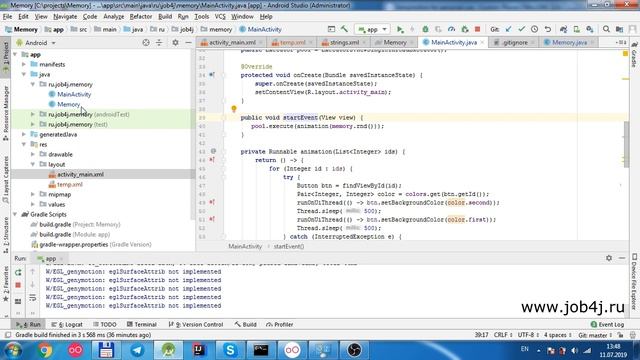Click the Git commit checkmark icon

pos(521,29)
